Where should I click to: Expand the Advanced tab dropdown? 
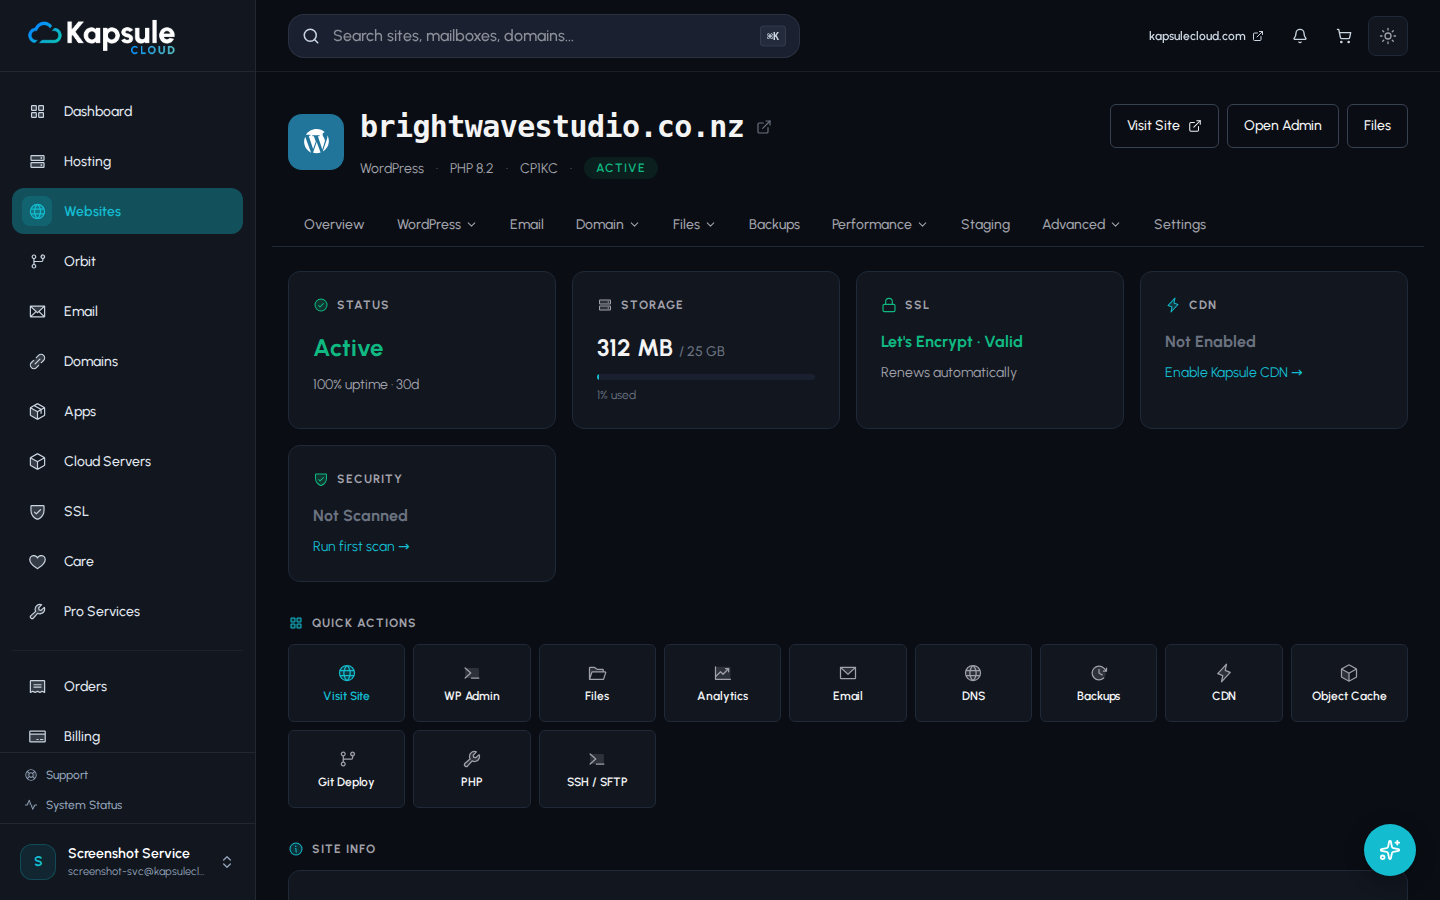pyautogui.click(x=1081, y=224)
